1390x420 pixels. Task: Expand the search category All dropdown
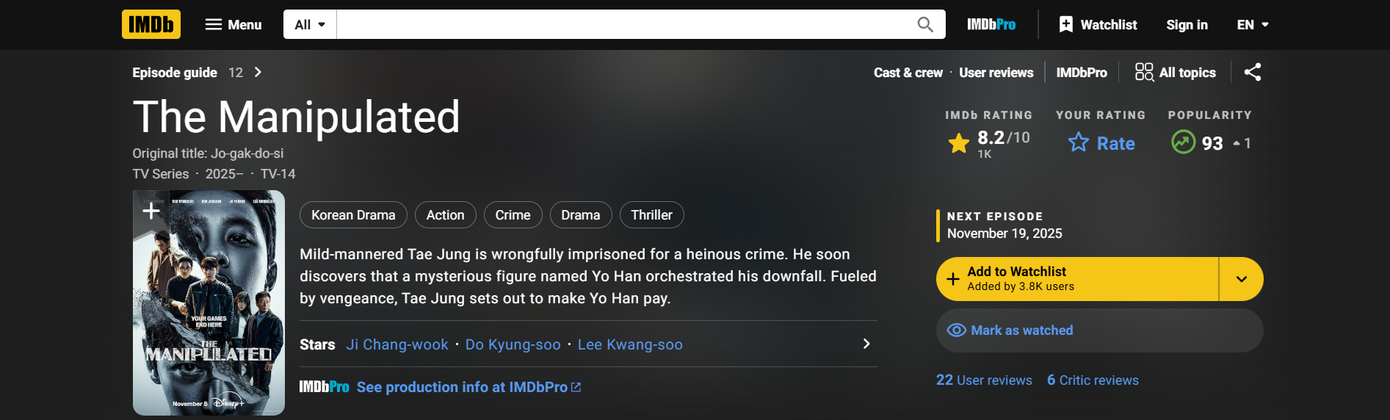[x=310, y=24]
